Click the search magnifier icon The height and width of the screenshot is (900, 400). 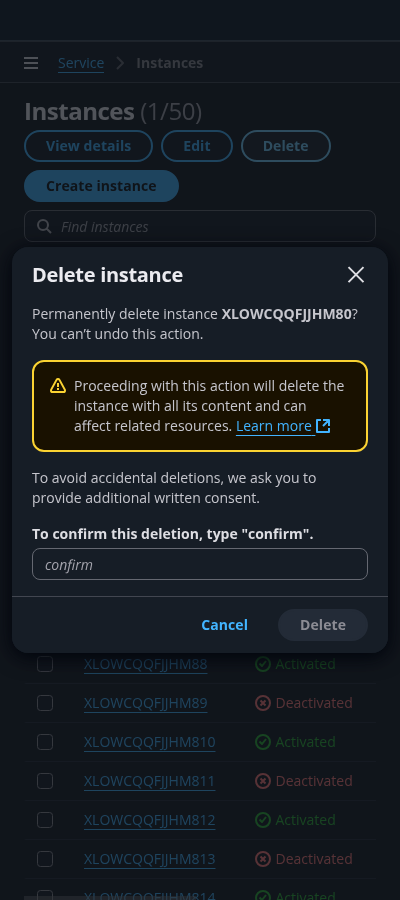44,226
